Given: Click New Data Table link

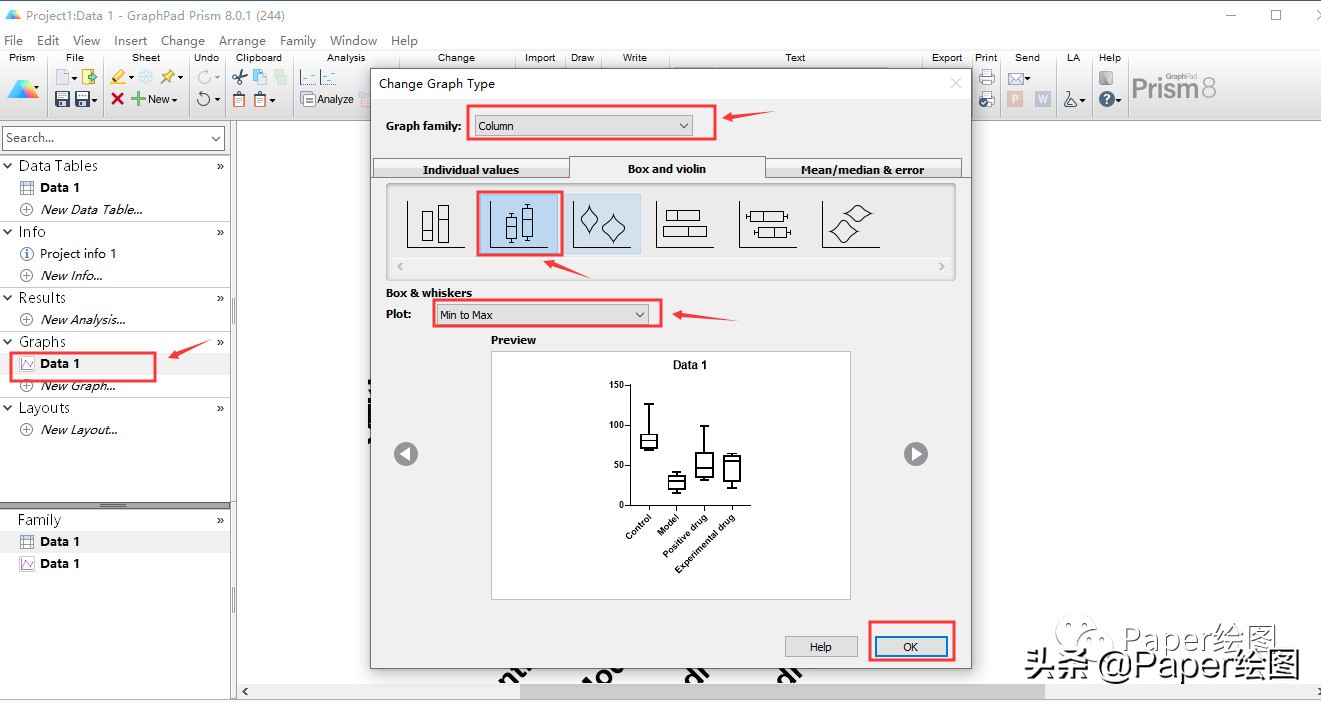Looking at the screenshot, I should (x=91, y=210).
